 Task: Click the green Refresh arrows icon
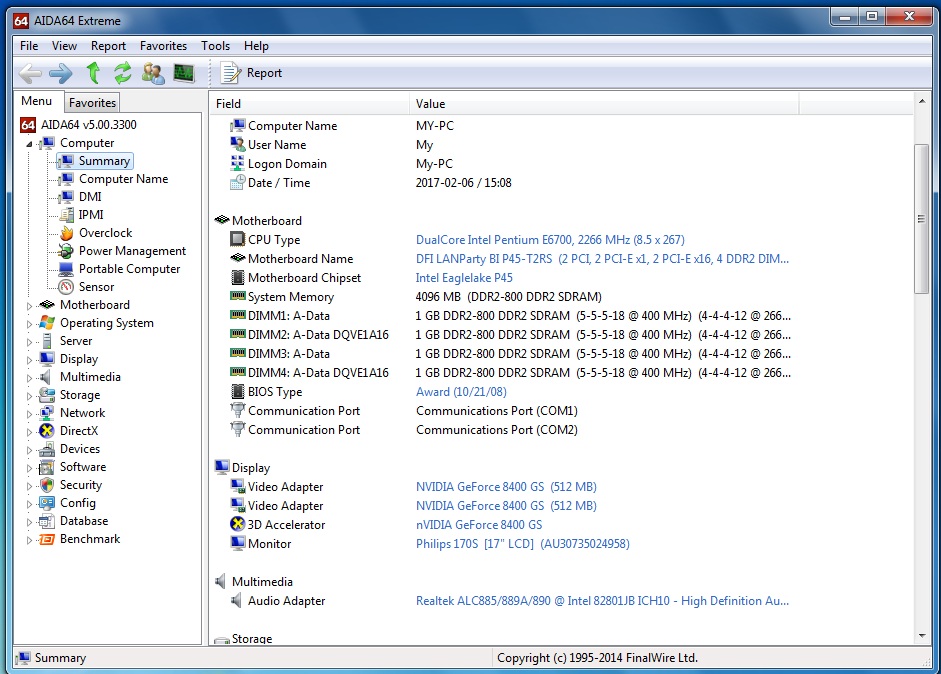point(123,73)
